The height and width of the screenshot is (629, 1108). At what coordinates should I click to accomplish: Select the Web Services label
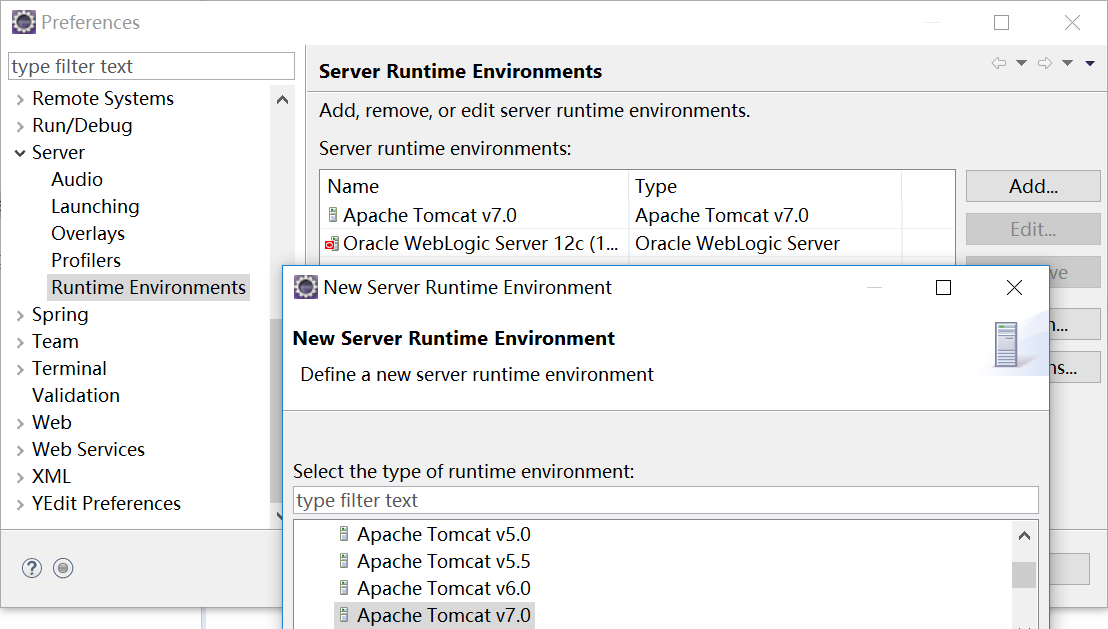tap(88, 449)
